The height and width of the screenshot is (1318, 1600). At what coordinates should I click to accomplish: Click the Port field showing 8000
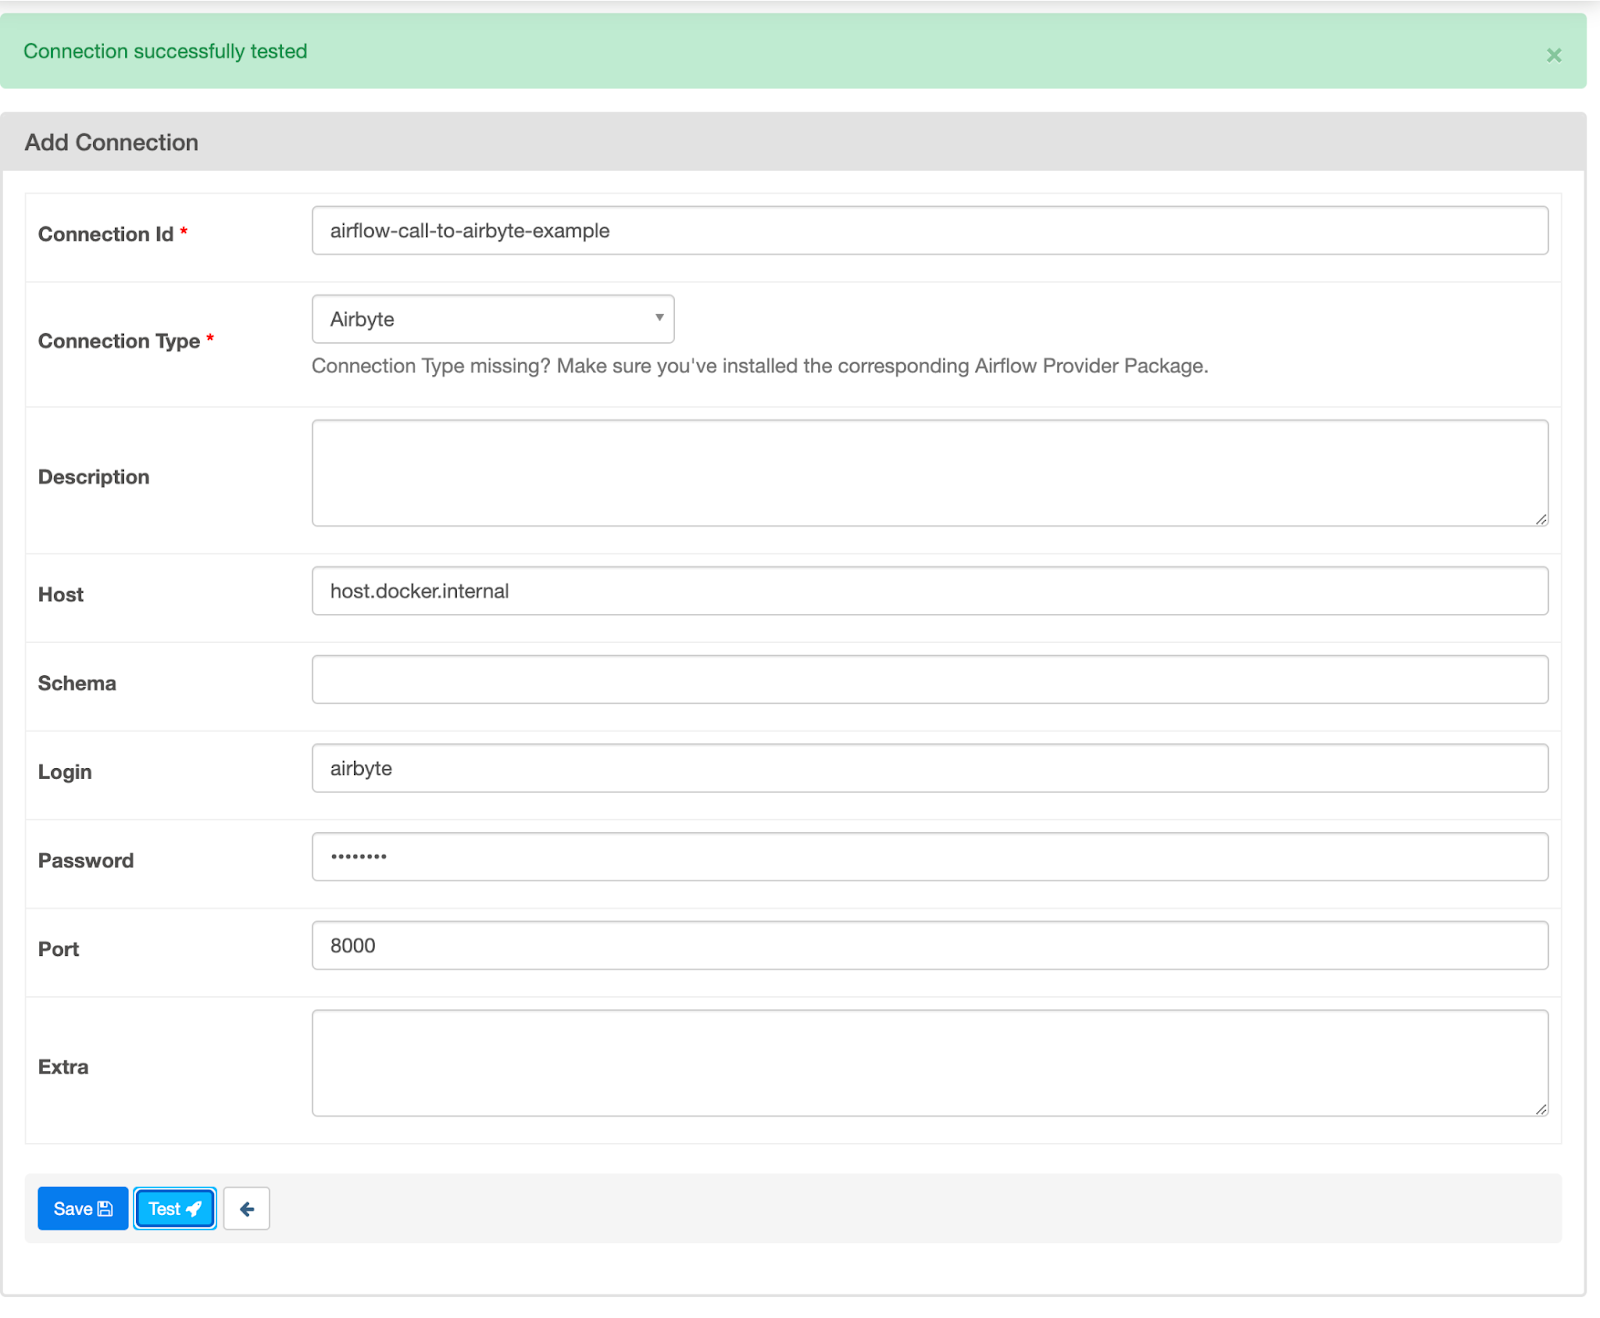point(929,945)
